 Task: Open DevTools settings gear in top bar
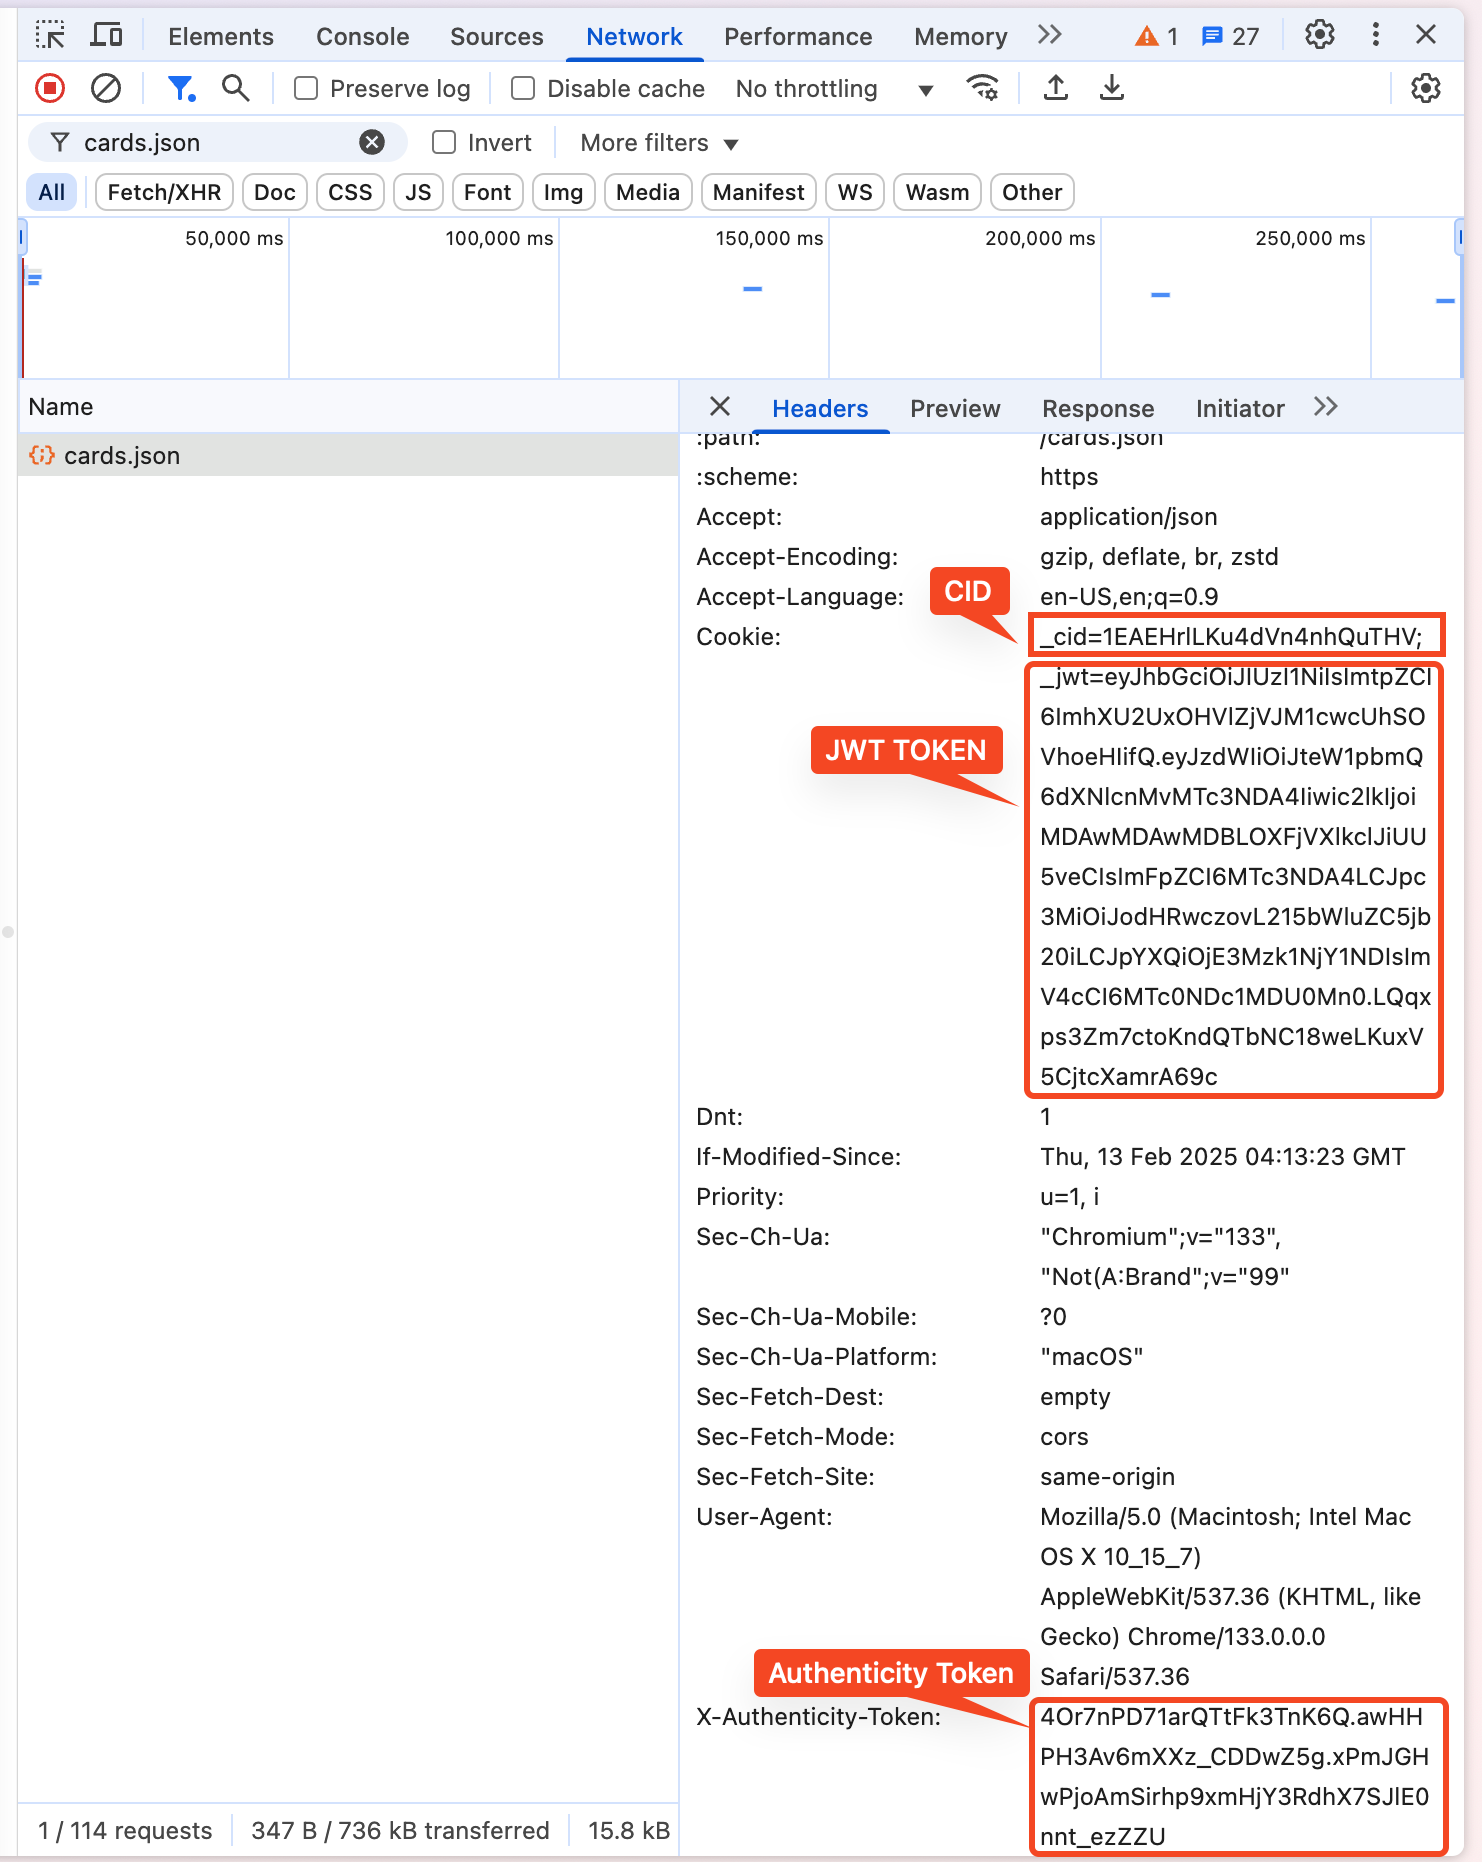tap(1320, 36)
